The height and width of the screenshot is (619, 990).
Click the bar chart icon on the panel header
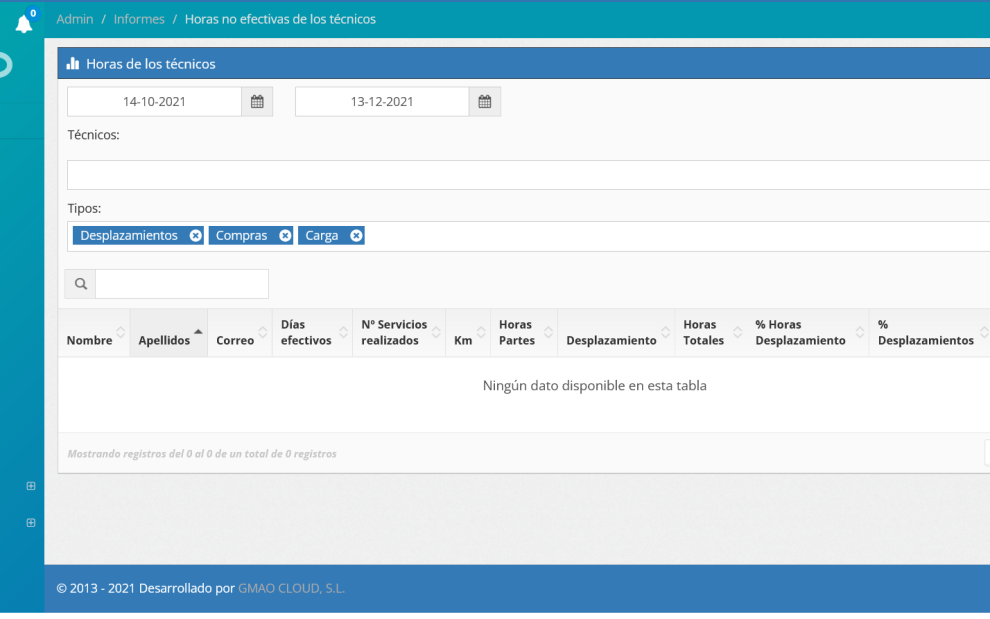click(x=73, y=63)
